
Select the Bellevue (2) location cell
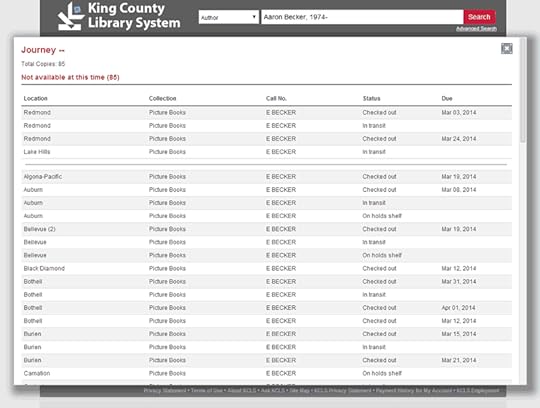click(x=40, y=229)
